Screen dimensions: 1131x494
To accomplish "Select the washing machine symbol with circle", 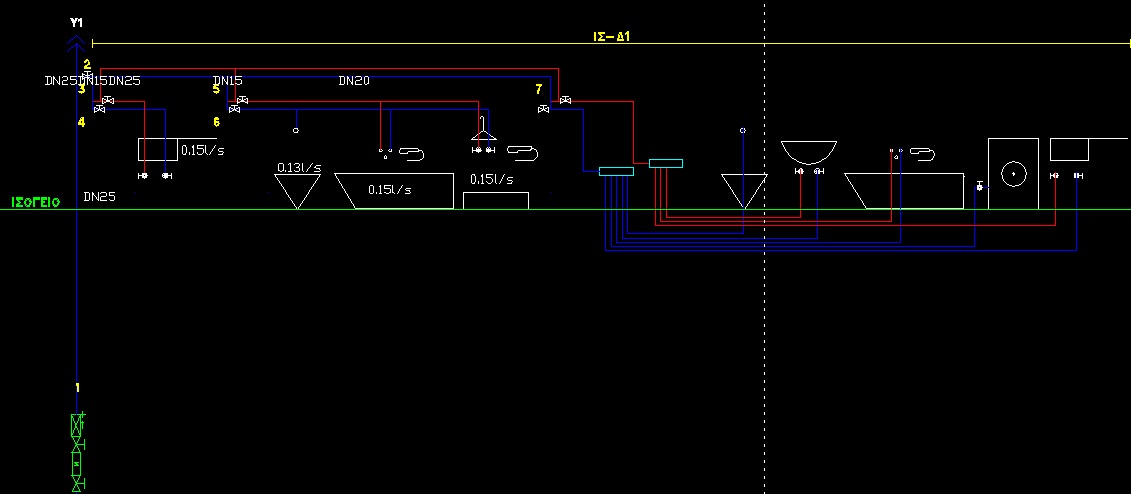I will (x=1015, y=173).
